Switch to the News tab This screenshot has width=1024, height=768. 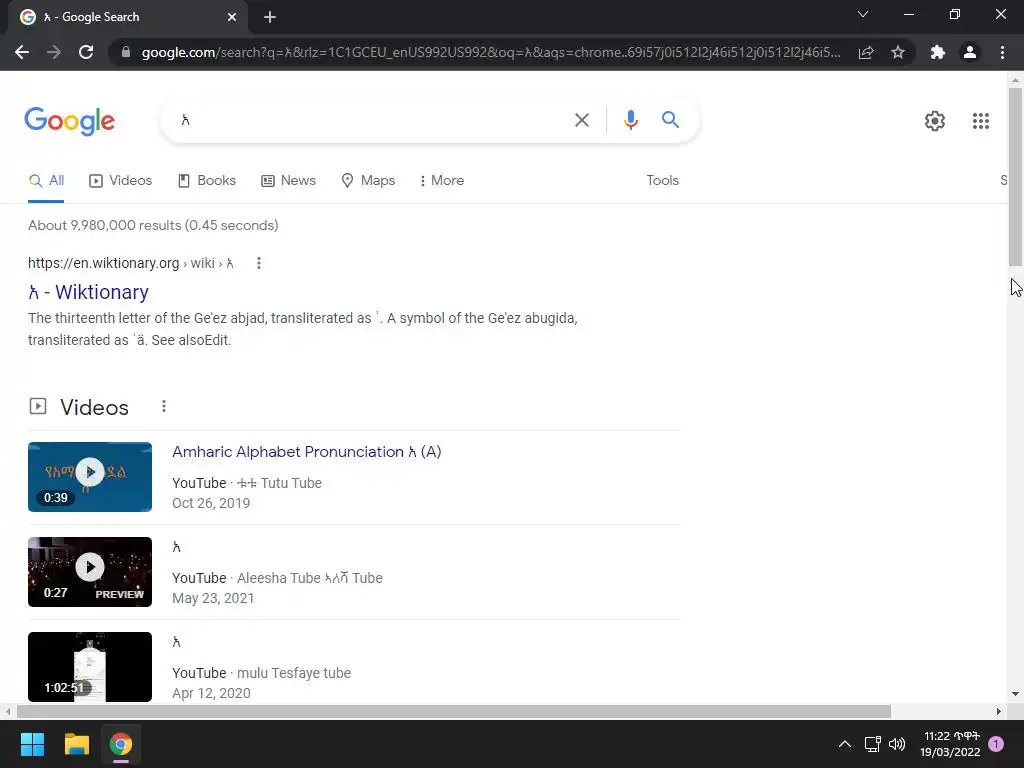[289, 181]
